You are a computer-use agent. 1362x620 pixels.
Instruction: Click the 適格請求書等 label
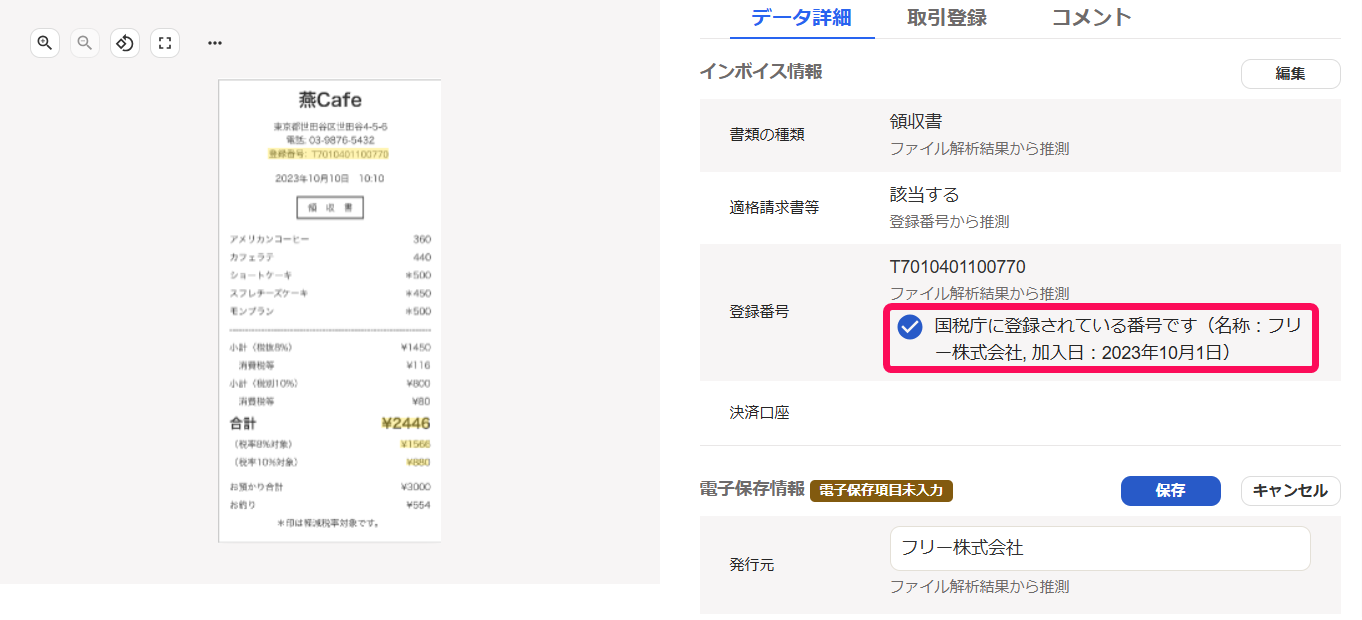click(x=775, y=208)
